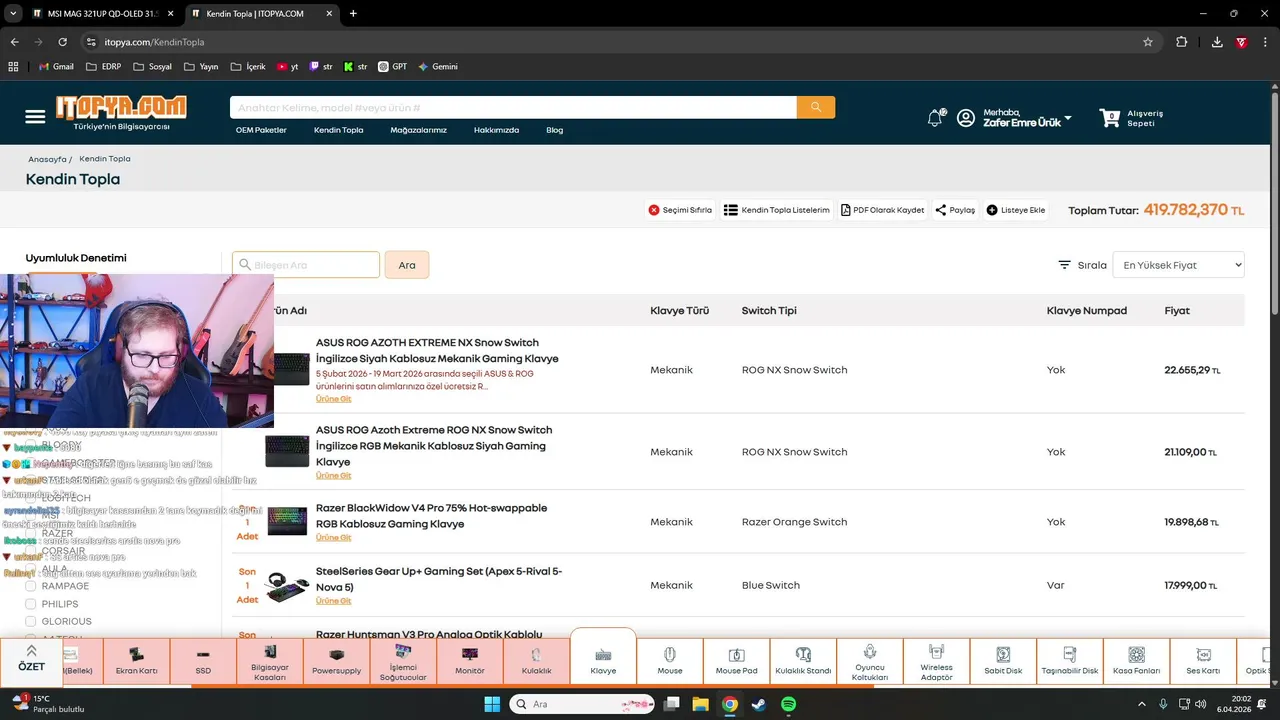The height and width of the screenshot is (720, 1280).
Task: Select the Taşınabilir Disk category
Action: tap(1070, 662)
